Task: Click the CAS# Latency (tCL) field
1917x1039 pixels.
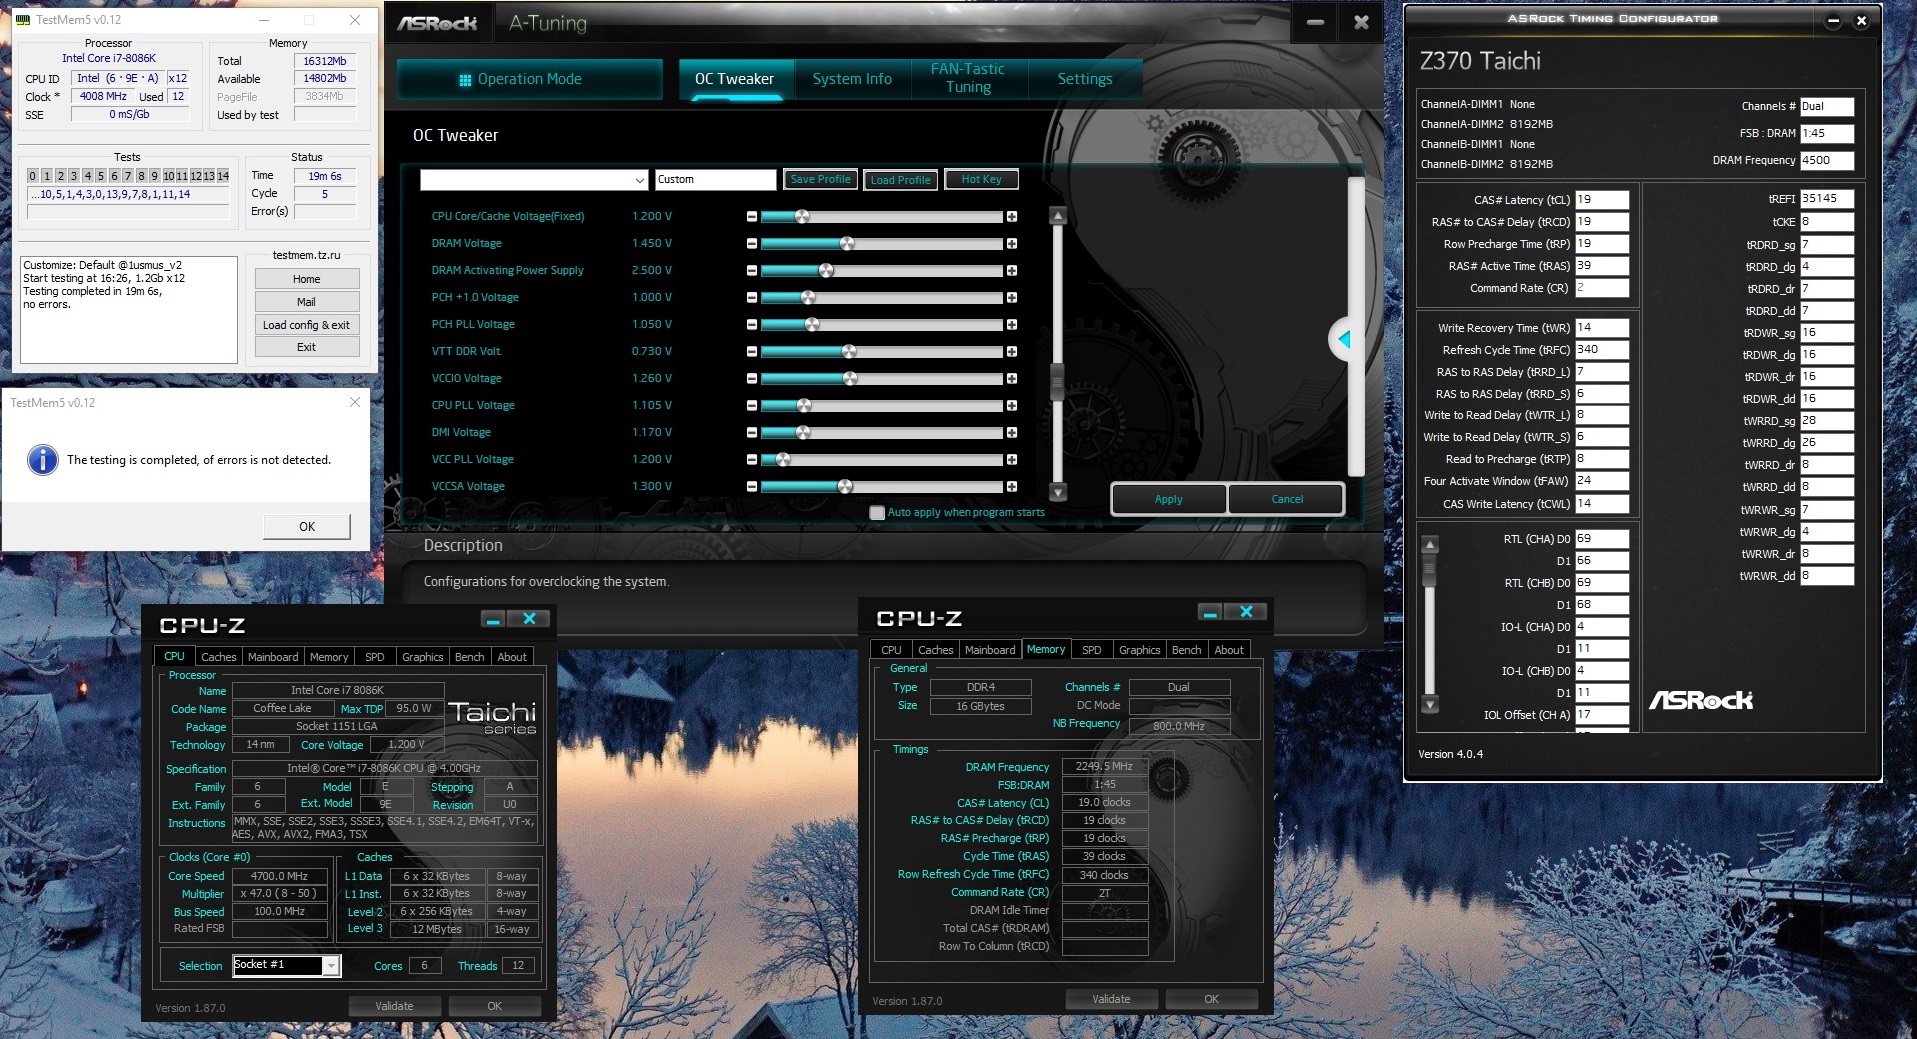Action: (x=1602, y=200)
